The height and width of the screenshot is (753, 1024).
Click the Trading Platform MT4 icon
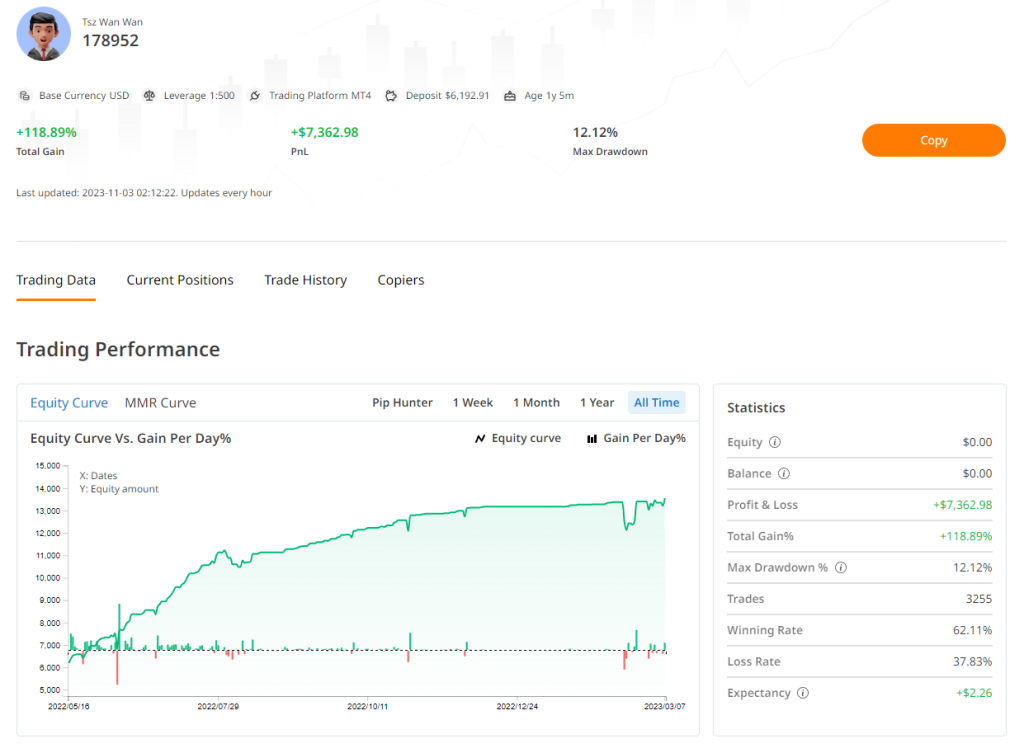tap(255, 96)
